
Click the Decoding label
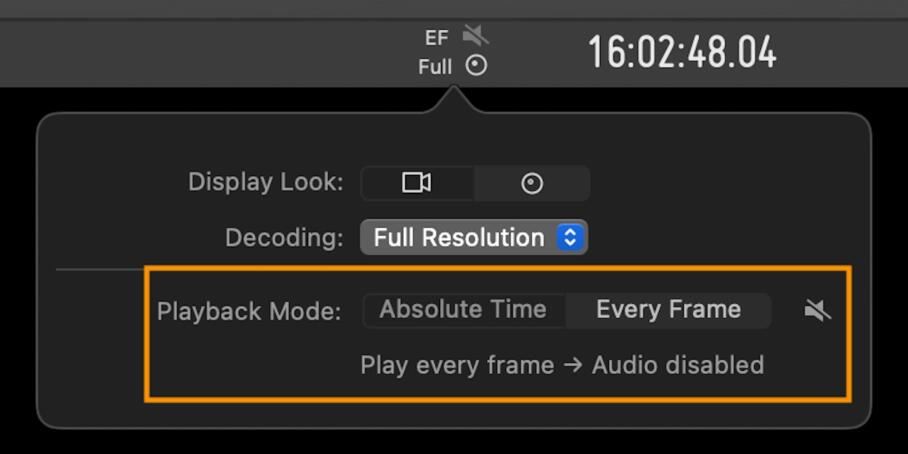coord(284,238)
